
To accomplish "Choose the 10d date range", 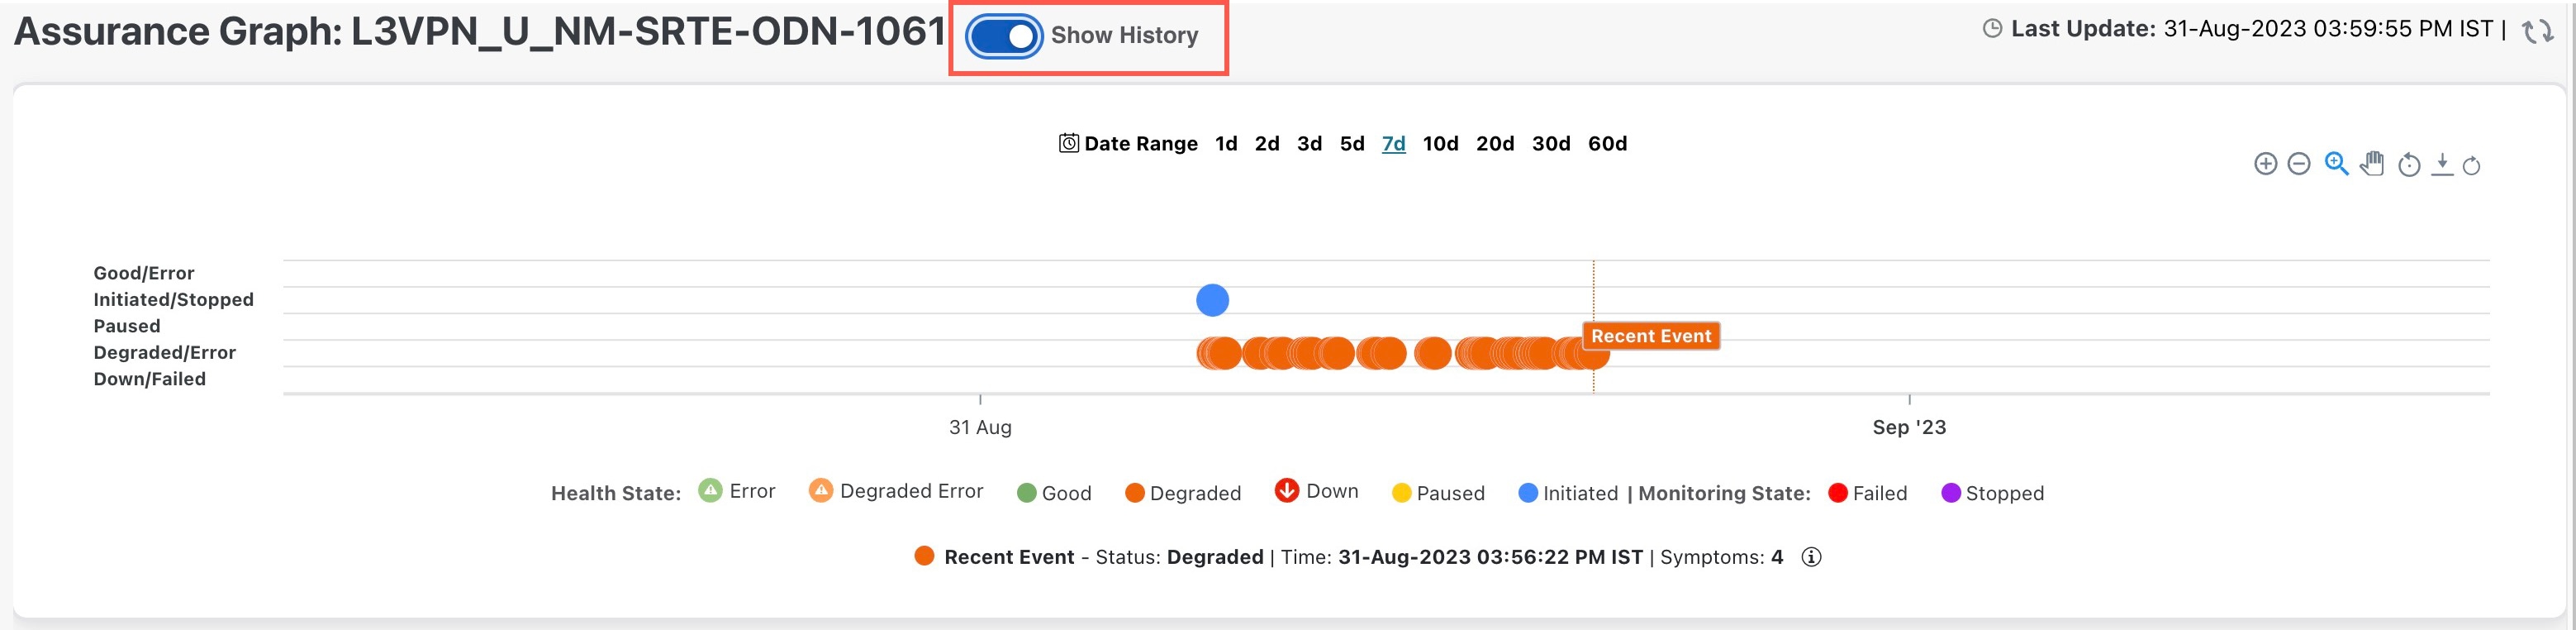I will [x=1440, y=144].
